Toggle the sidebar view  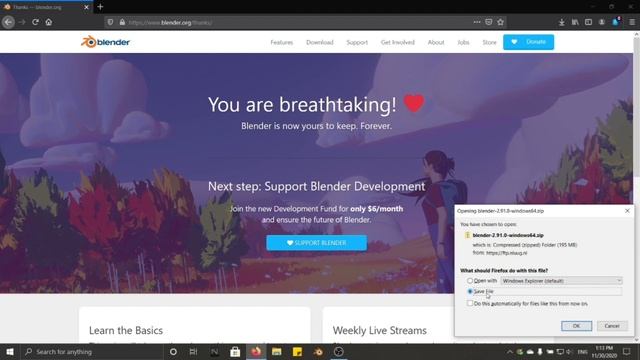pos(588,22)
